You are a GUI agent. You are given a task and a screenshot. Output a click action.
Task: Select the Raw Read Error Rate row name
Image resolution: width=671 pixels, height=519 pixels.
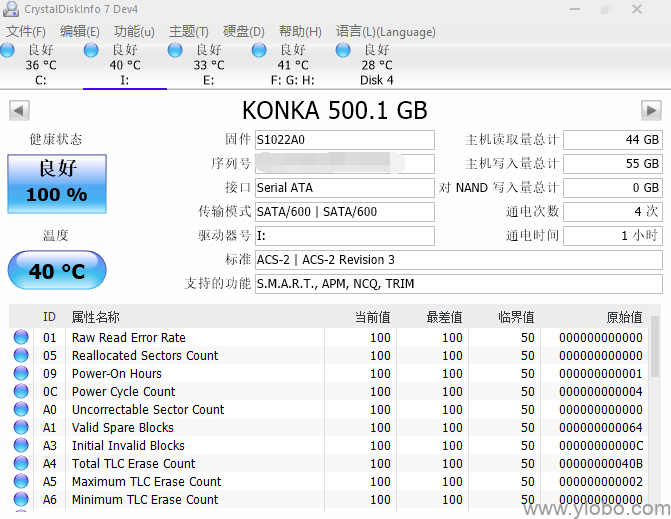click(x=128, y=338)
